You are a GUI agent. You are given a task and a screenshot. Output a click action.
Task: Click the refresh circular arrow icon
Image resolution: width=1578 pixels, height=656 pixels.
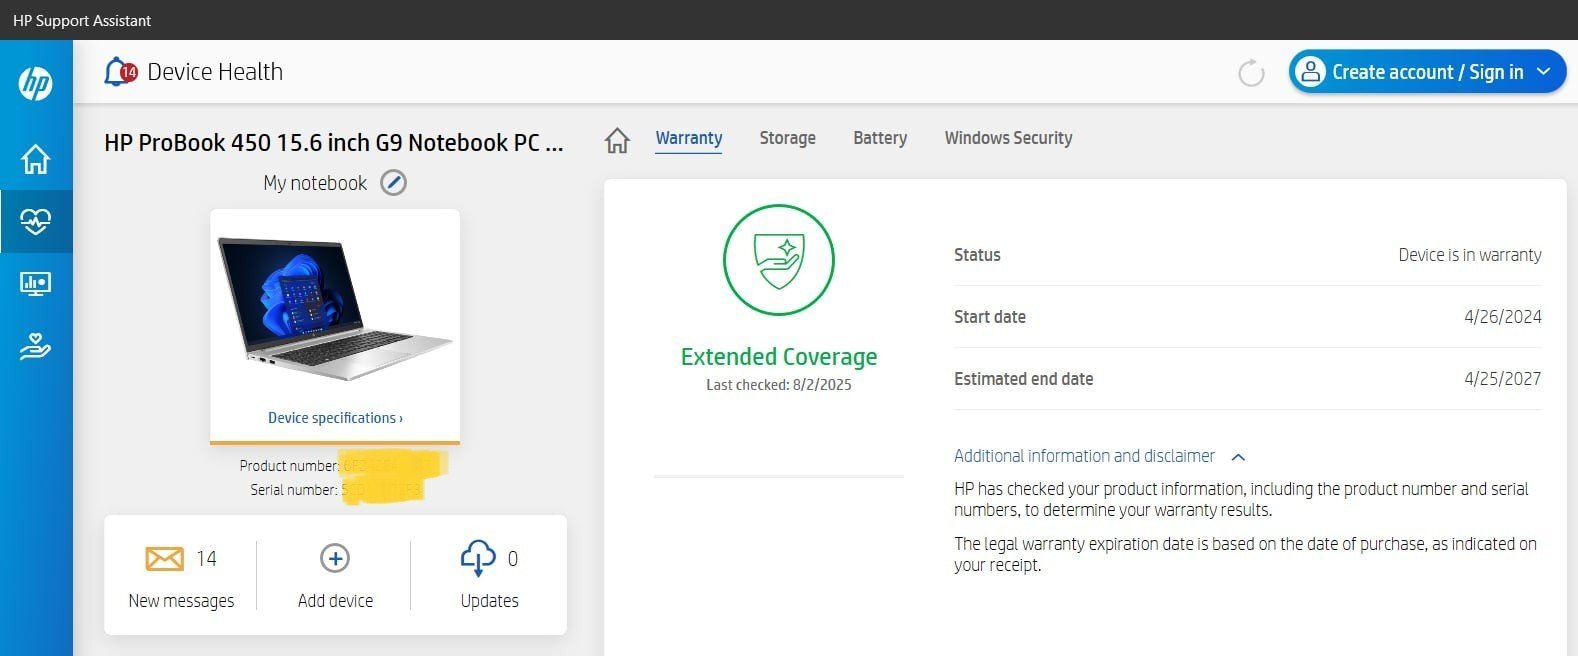1251,73
